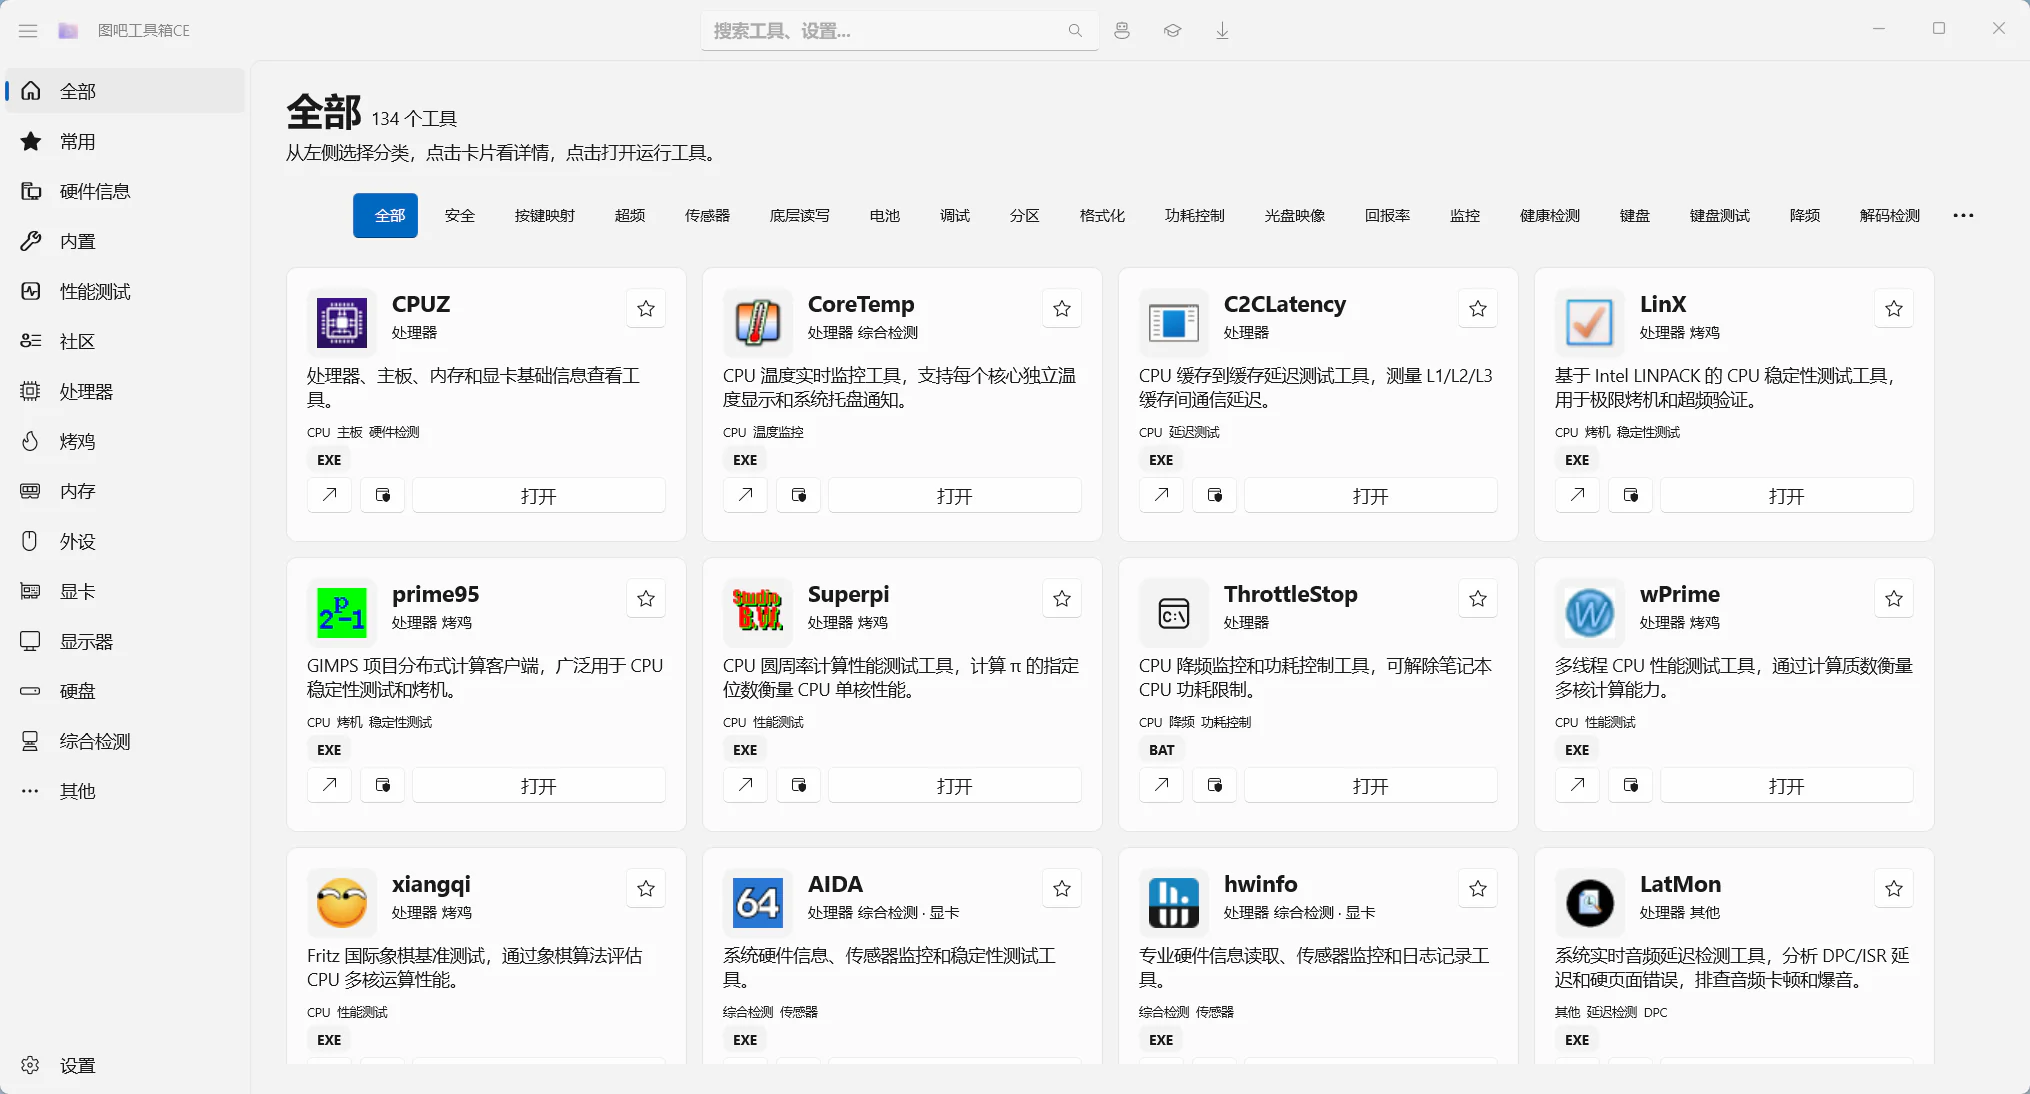This screenshot has width=2030, height=1094.
Task: Open the user account icon in title bar
Action: click(x=1122, y=31)
